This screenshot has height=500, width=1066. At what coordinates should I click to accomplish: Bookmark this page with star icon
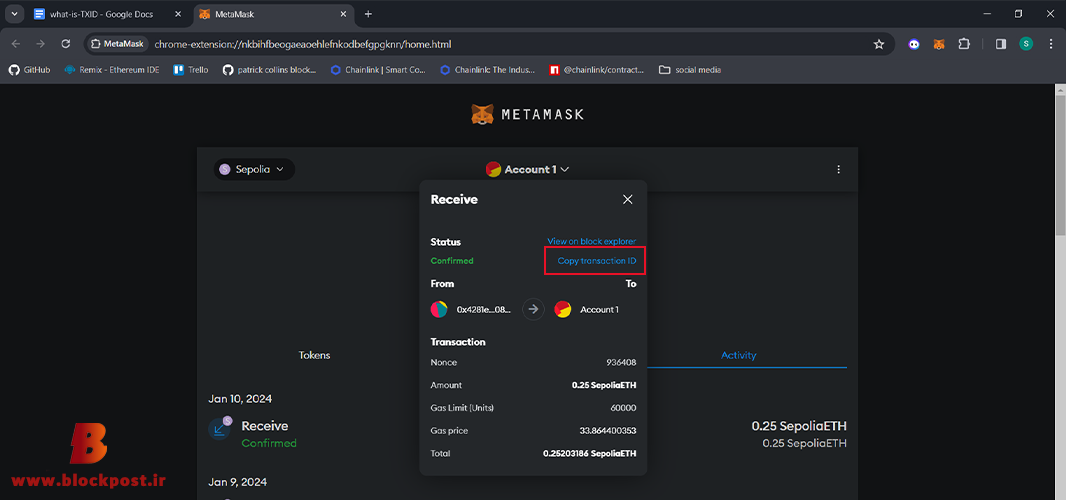tap(879, 44)
